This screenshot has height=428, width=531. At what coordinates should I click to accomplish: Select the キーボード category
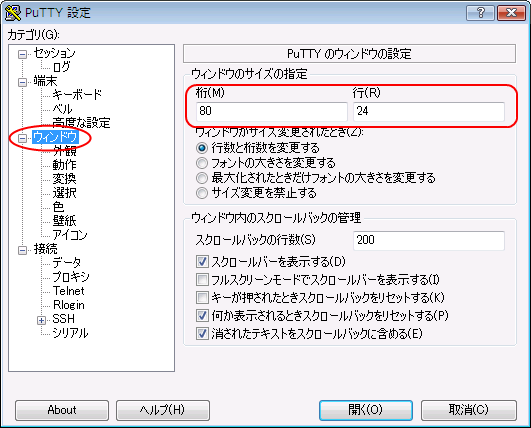77,94
